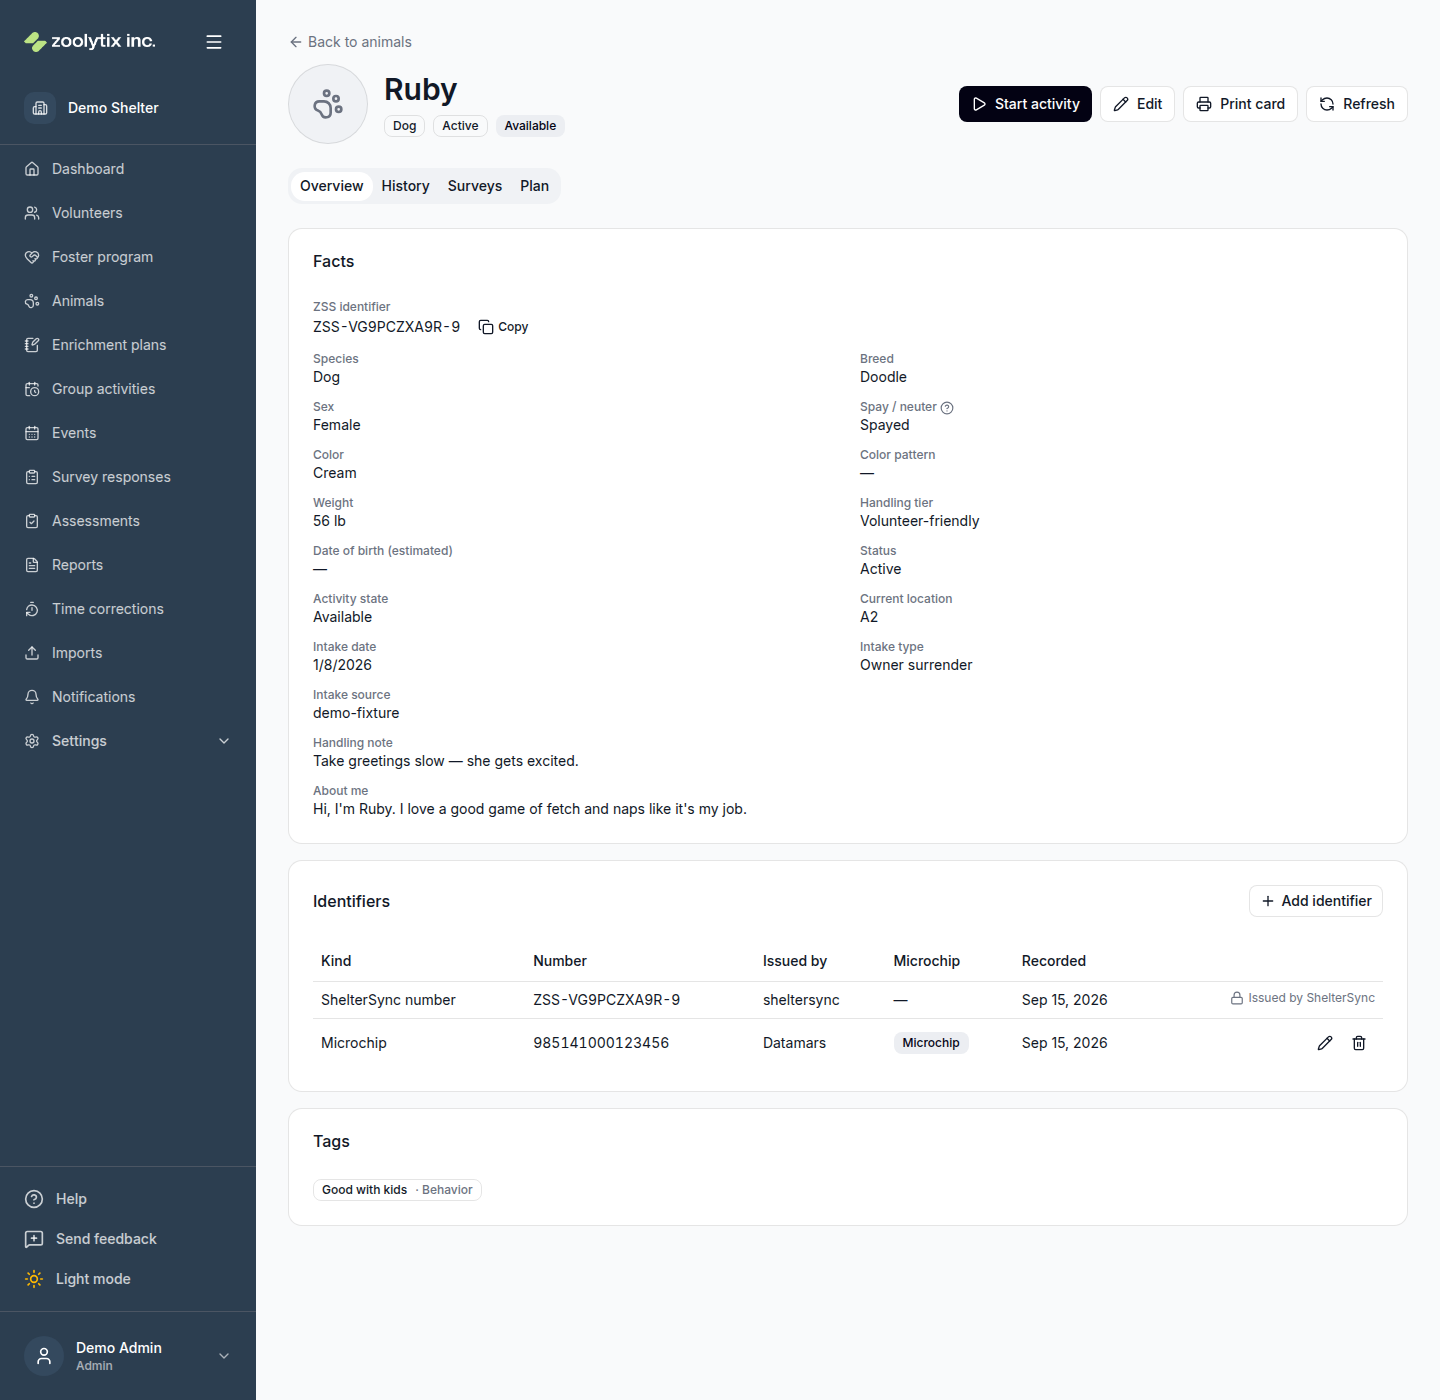1440x1400 pixels.
Task: Start activity for Ruby
Action: (x=1025, y=104)
